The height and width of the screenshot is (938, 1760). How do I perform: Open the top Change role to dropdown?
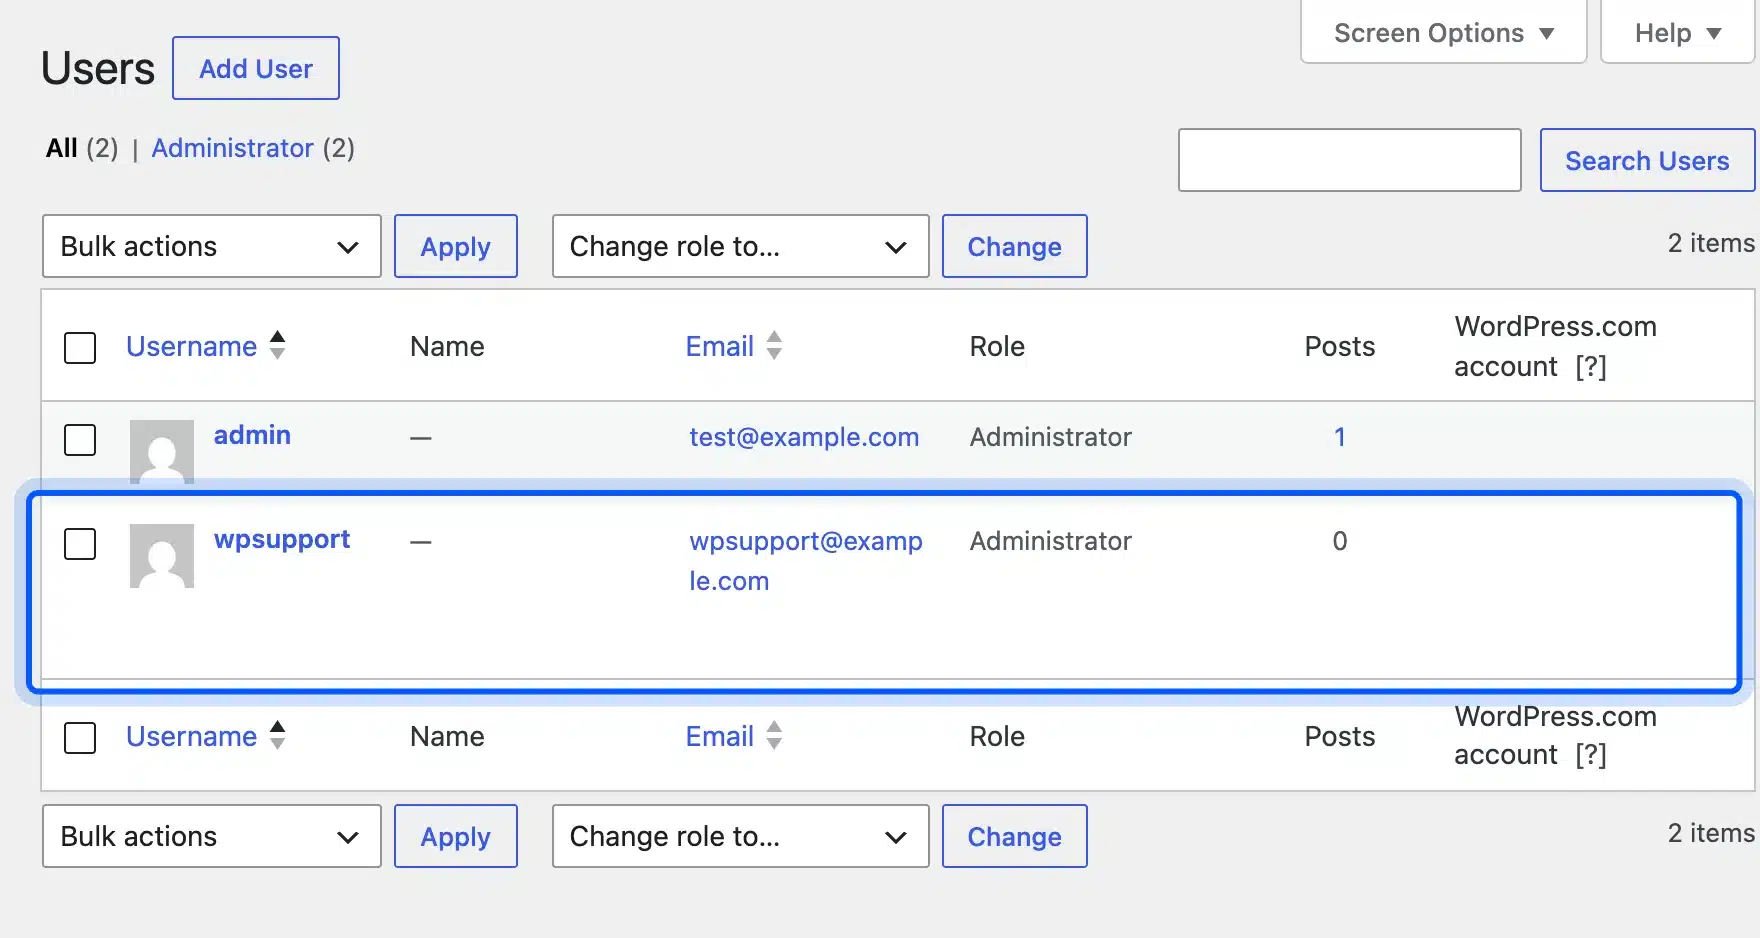[x=741, y=246]
